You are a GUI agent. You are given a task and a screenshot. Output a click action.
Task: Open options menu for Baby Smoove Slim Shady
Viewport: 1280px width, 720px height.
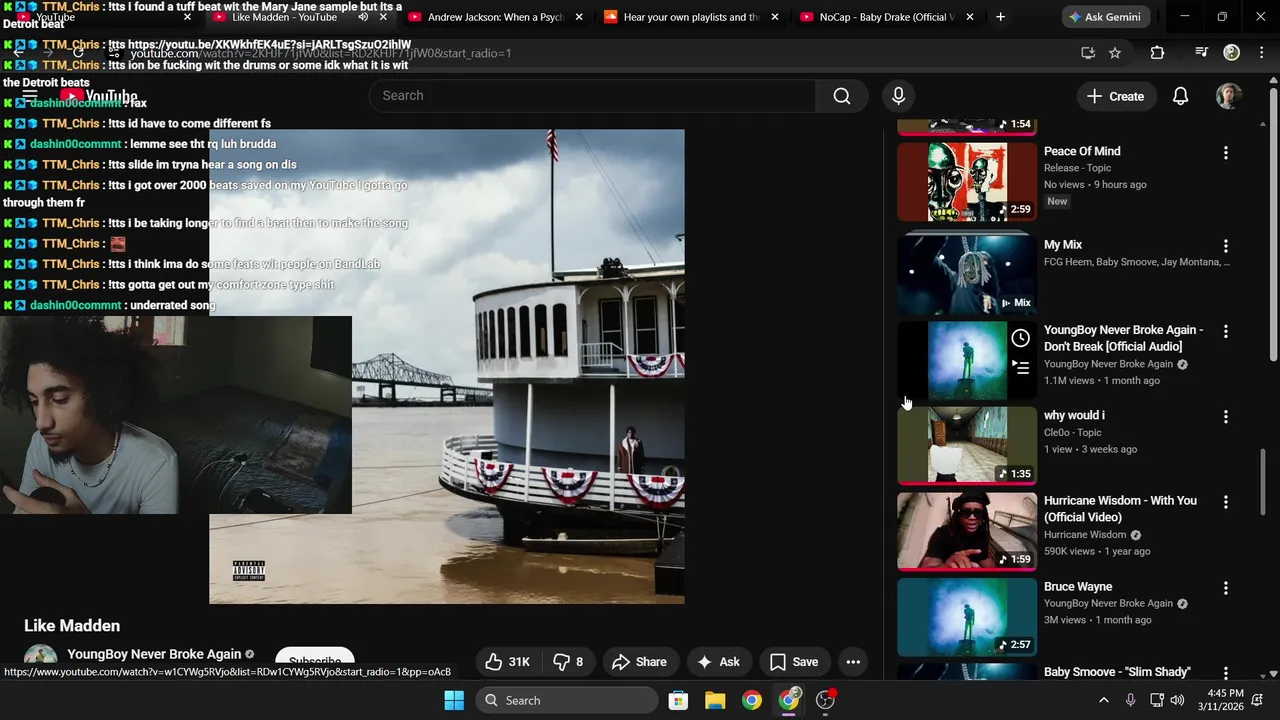click(1226, 673)
